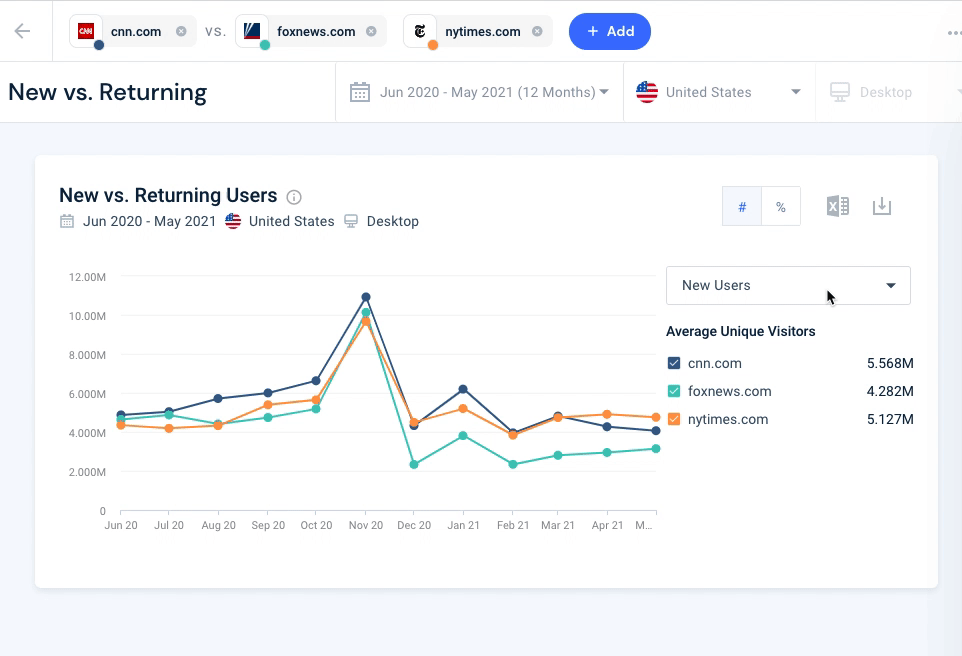This screenshot has width=962, height=656.
Task: Remove cnn.com from the comparison
Action: (x=181, y=31)
